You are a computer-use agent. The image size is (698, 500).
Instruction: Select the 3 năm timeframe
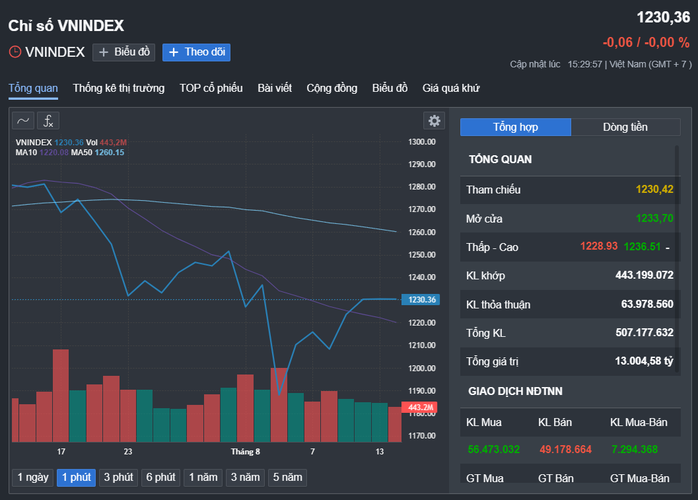(245, 477)
